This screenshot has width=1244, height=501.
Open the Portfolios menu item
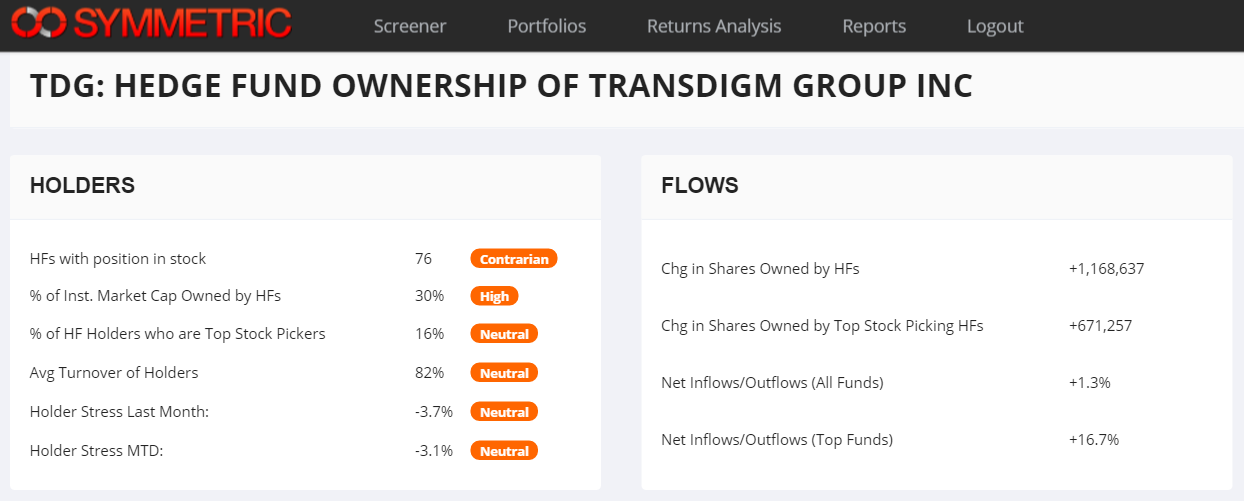(547, 26)
